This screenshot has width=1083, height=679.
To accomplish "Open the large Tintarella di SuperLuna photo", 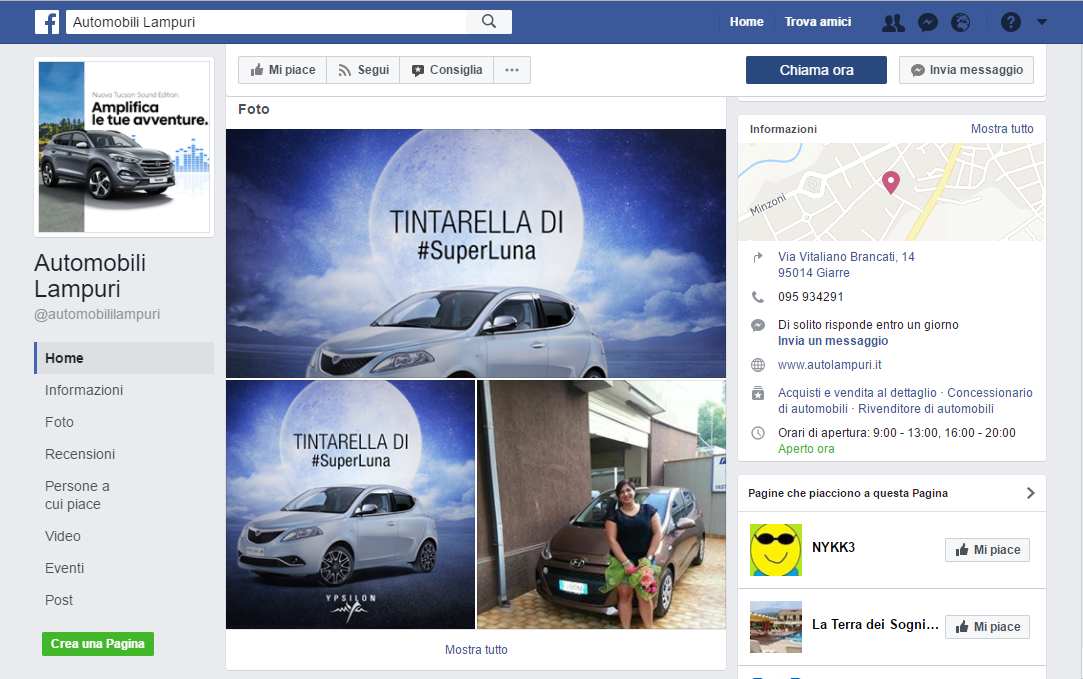I will [476, 254].
